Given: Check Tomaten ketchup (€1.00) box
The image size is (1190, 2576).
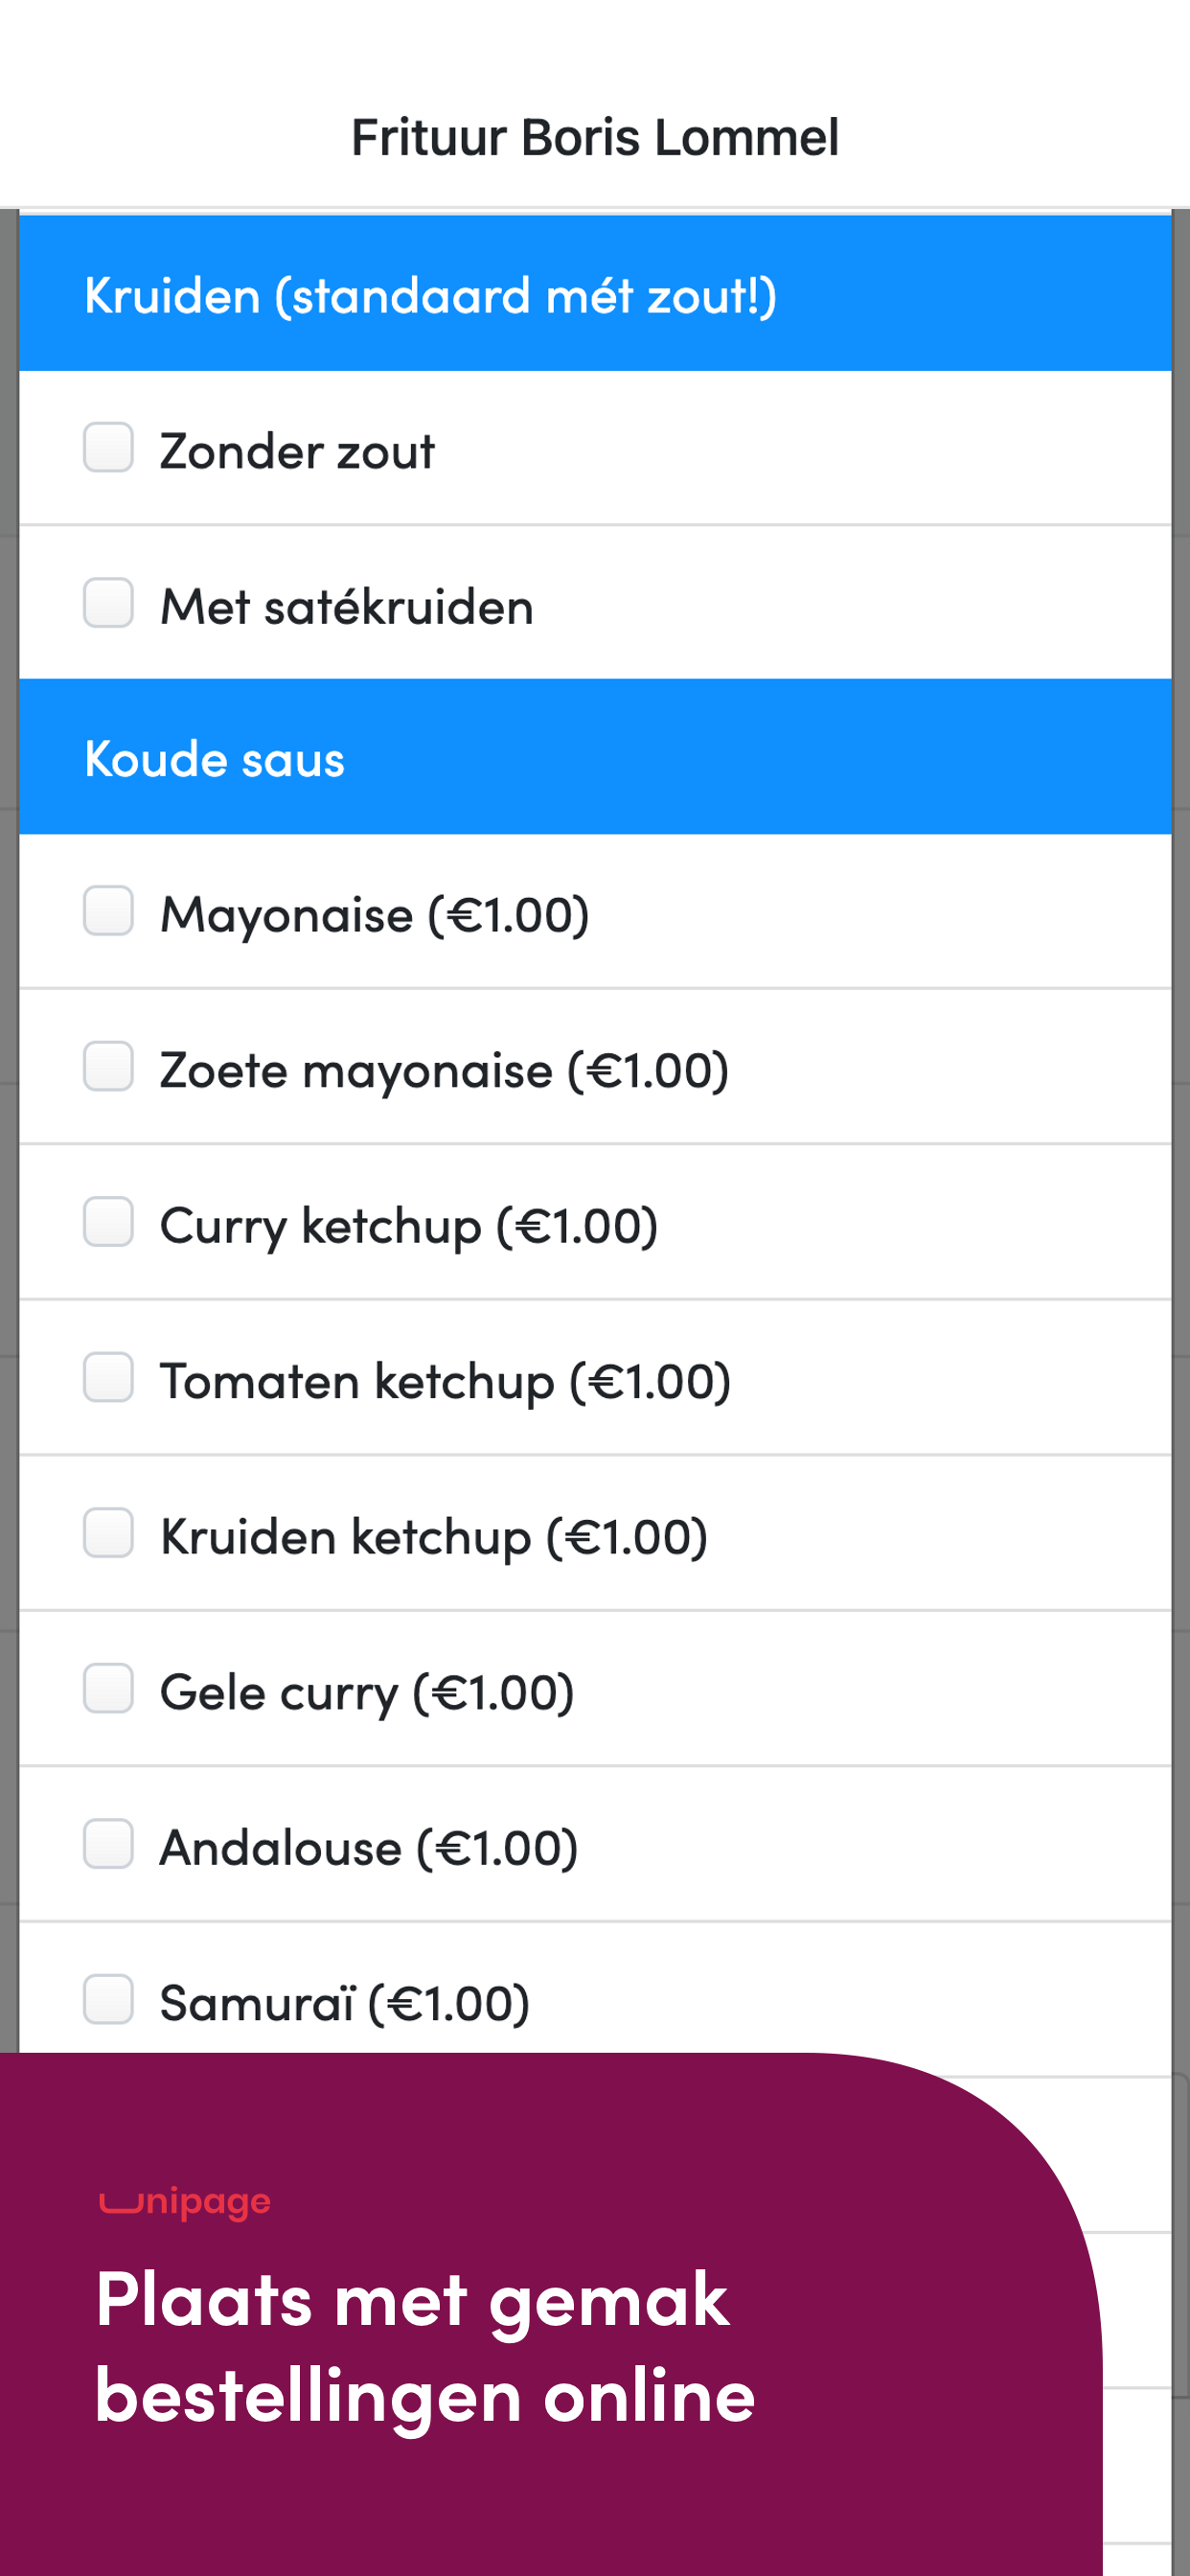Looking at the screenshot, I should pyautogui.click(x=108, y=1378).
